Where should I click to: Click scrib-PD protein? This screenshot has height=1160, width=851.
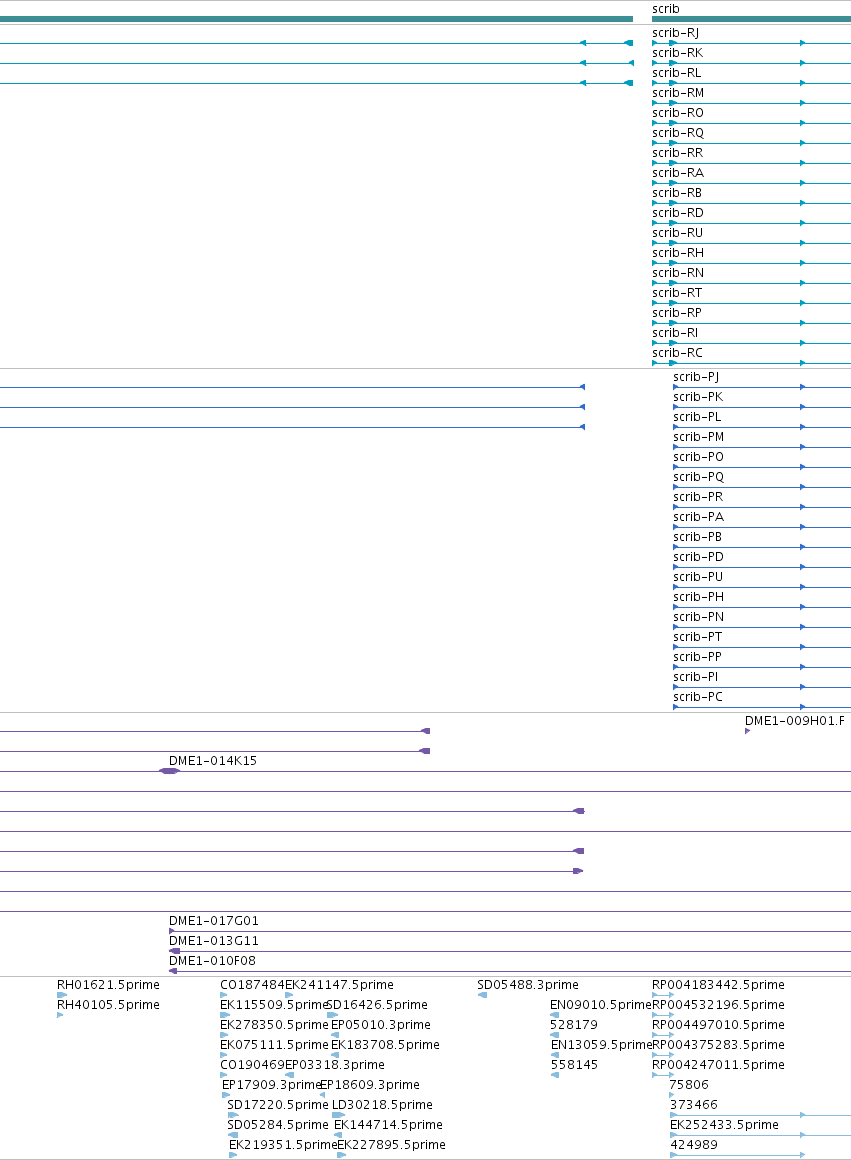(699, 556)
